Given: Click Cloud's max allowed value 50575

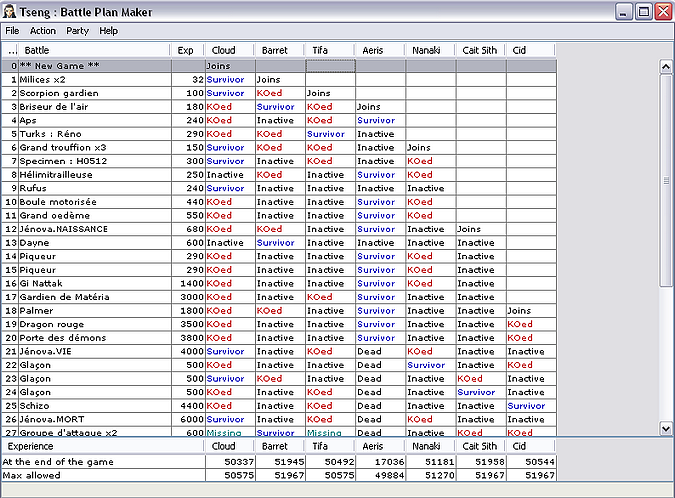Looking at the screenshot, I should coord(230,475).
